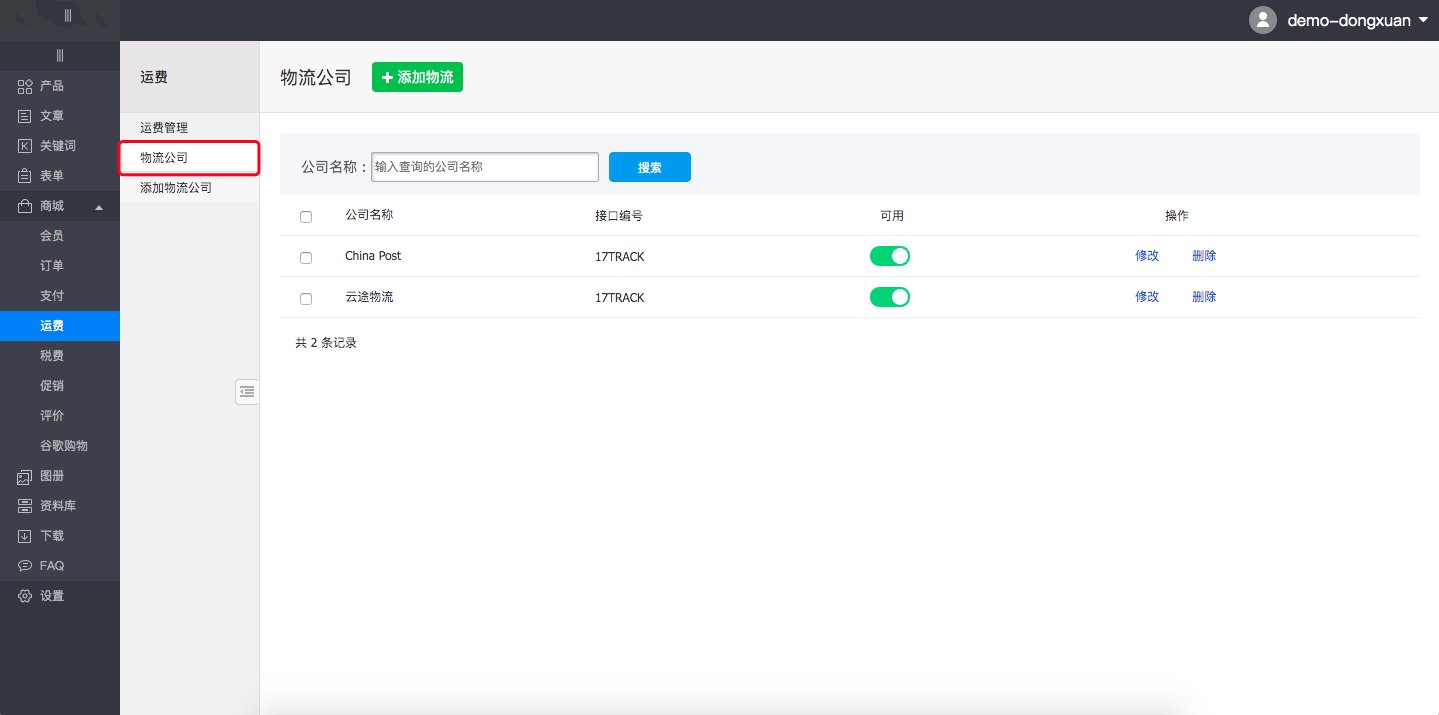Viewport: 1439px width, 715px height.
Task: Click the Gallery (图册) icon
Action: point(26,476)
